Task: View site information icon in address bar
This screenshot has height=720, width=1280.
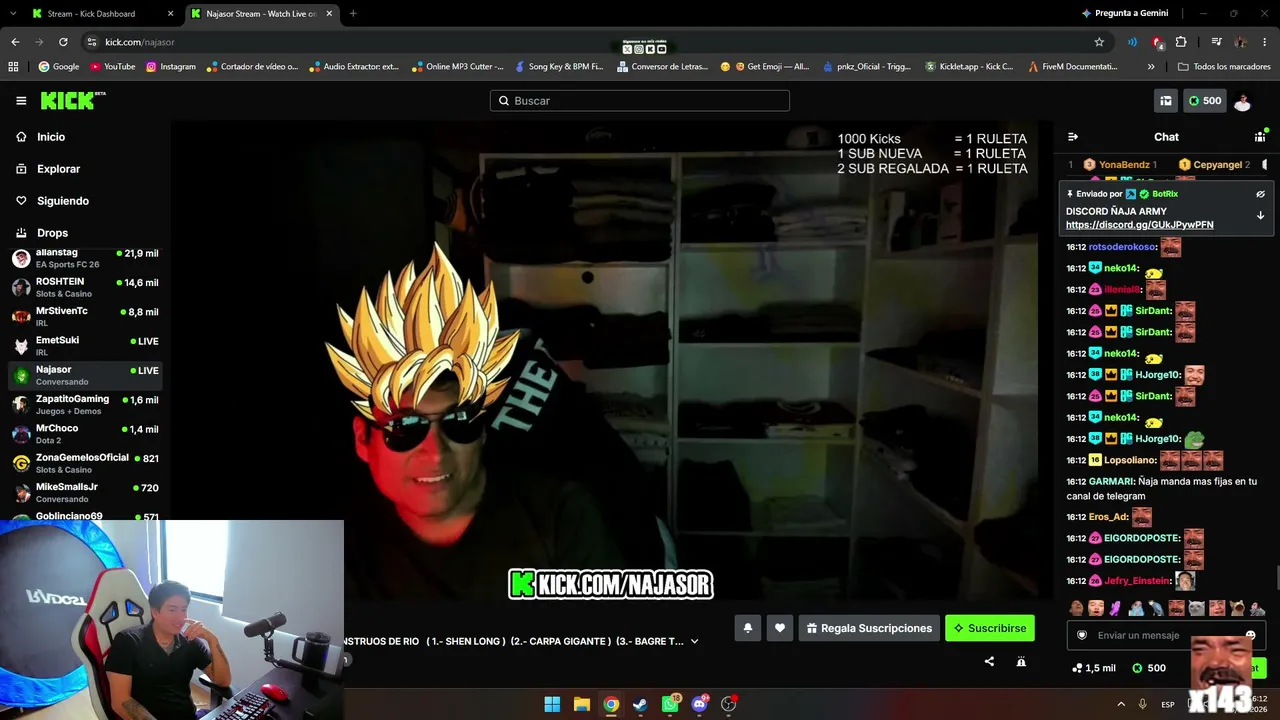Action: point(92,42)
